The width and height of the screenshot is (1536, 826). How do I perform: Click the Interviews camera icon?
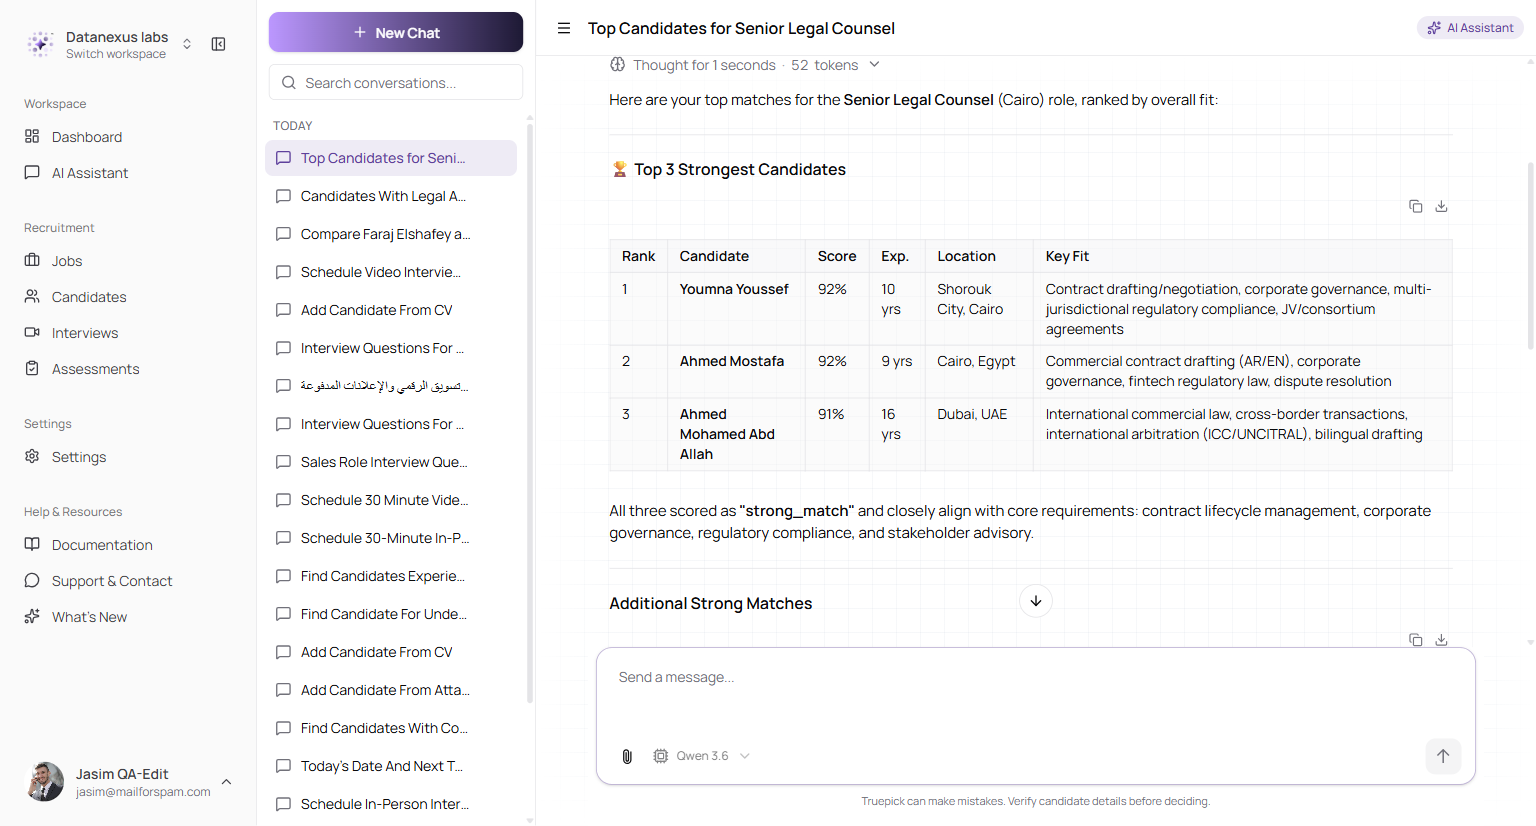[32, 332]
